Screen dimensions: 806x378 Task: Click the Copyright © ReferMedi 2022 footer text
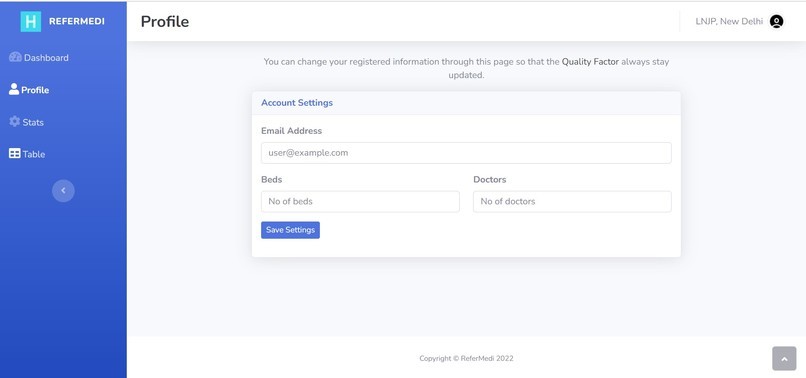pos(466,358)
